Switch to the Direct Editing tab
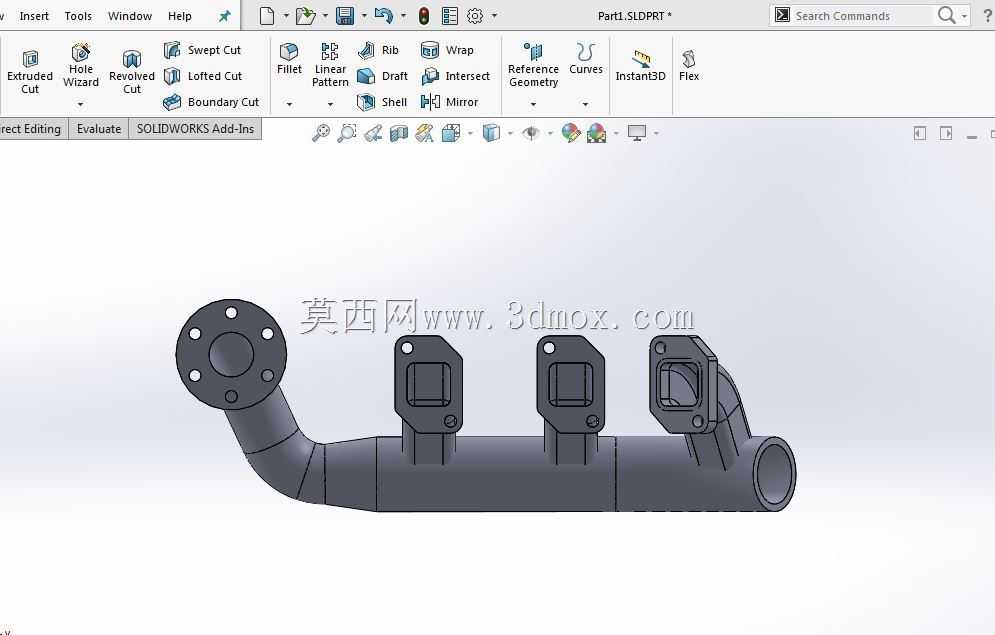This screenshot has width=995, height=635. tap(33, 129)
